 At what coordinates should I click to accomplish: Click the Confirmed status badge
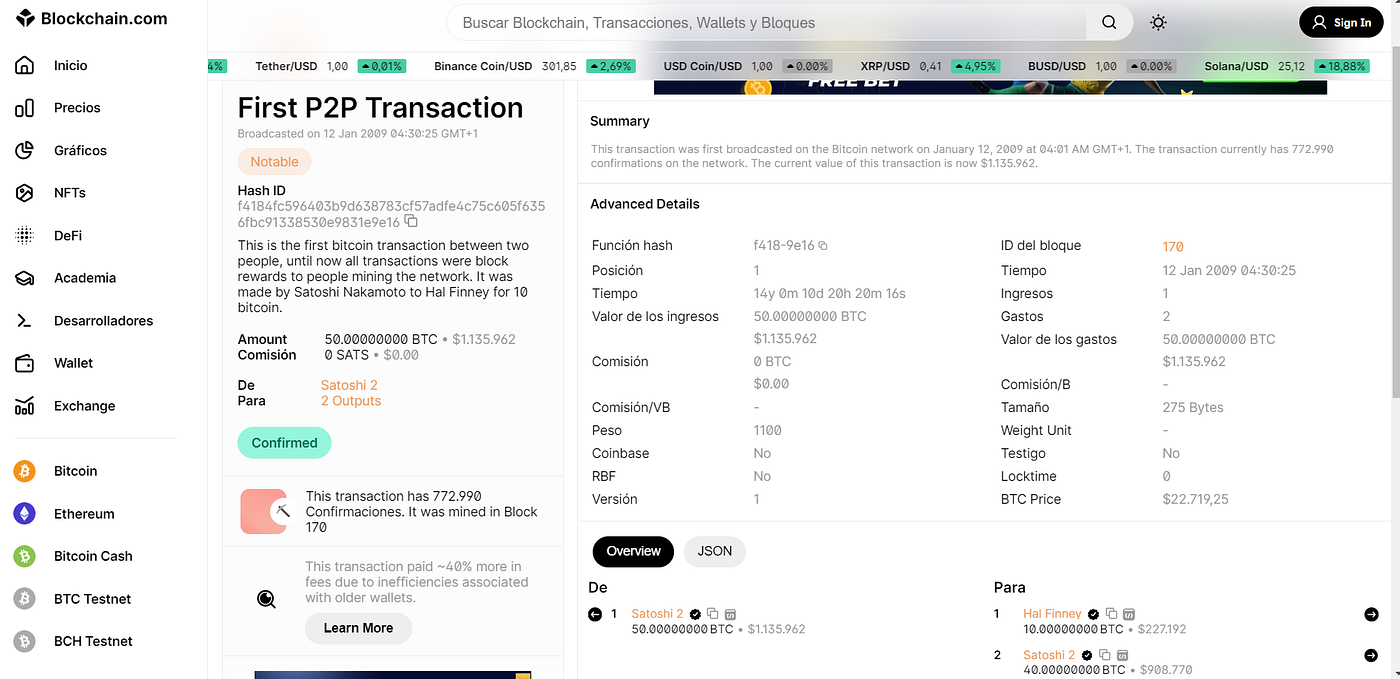(x=284, y=443)
